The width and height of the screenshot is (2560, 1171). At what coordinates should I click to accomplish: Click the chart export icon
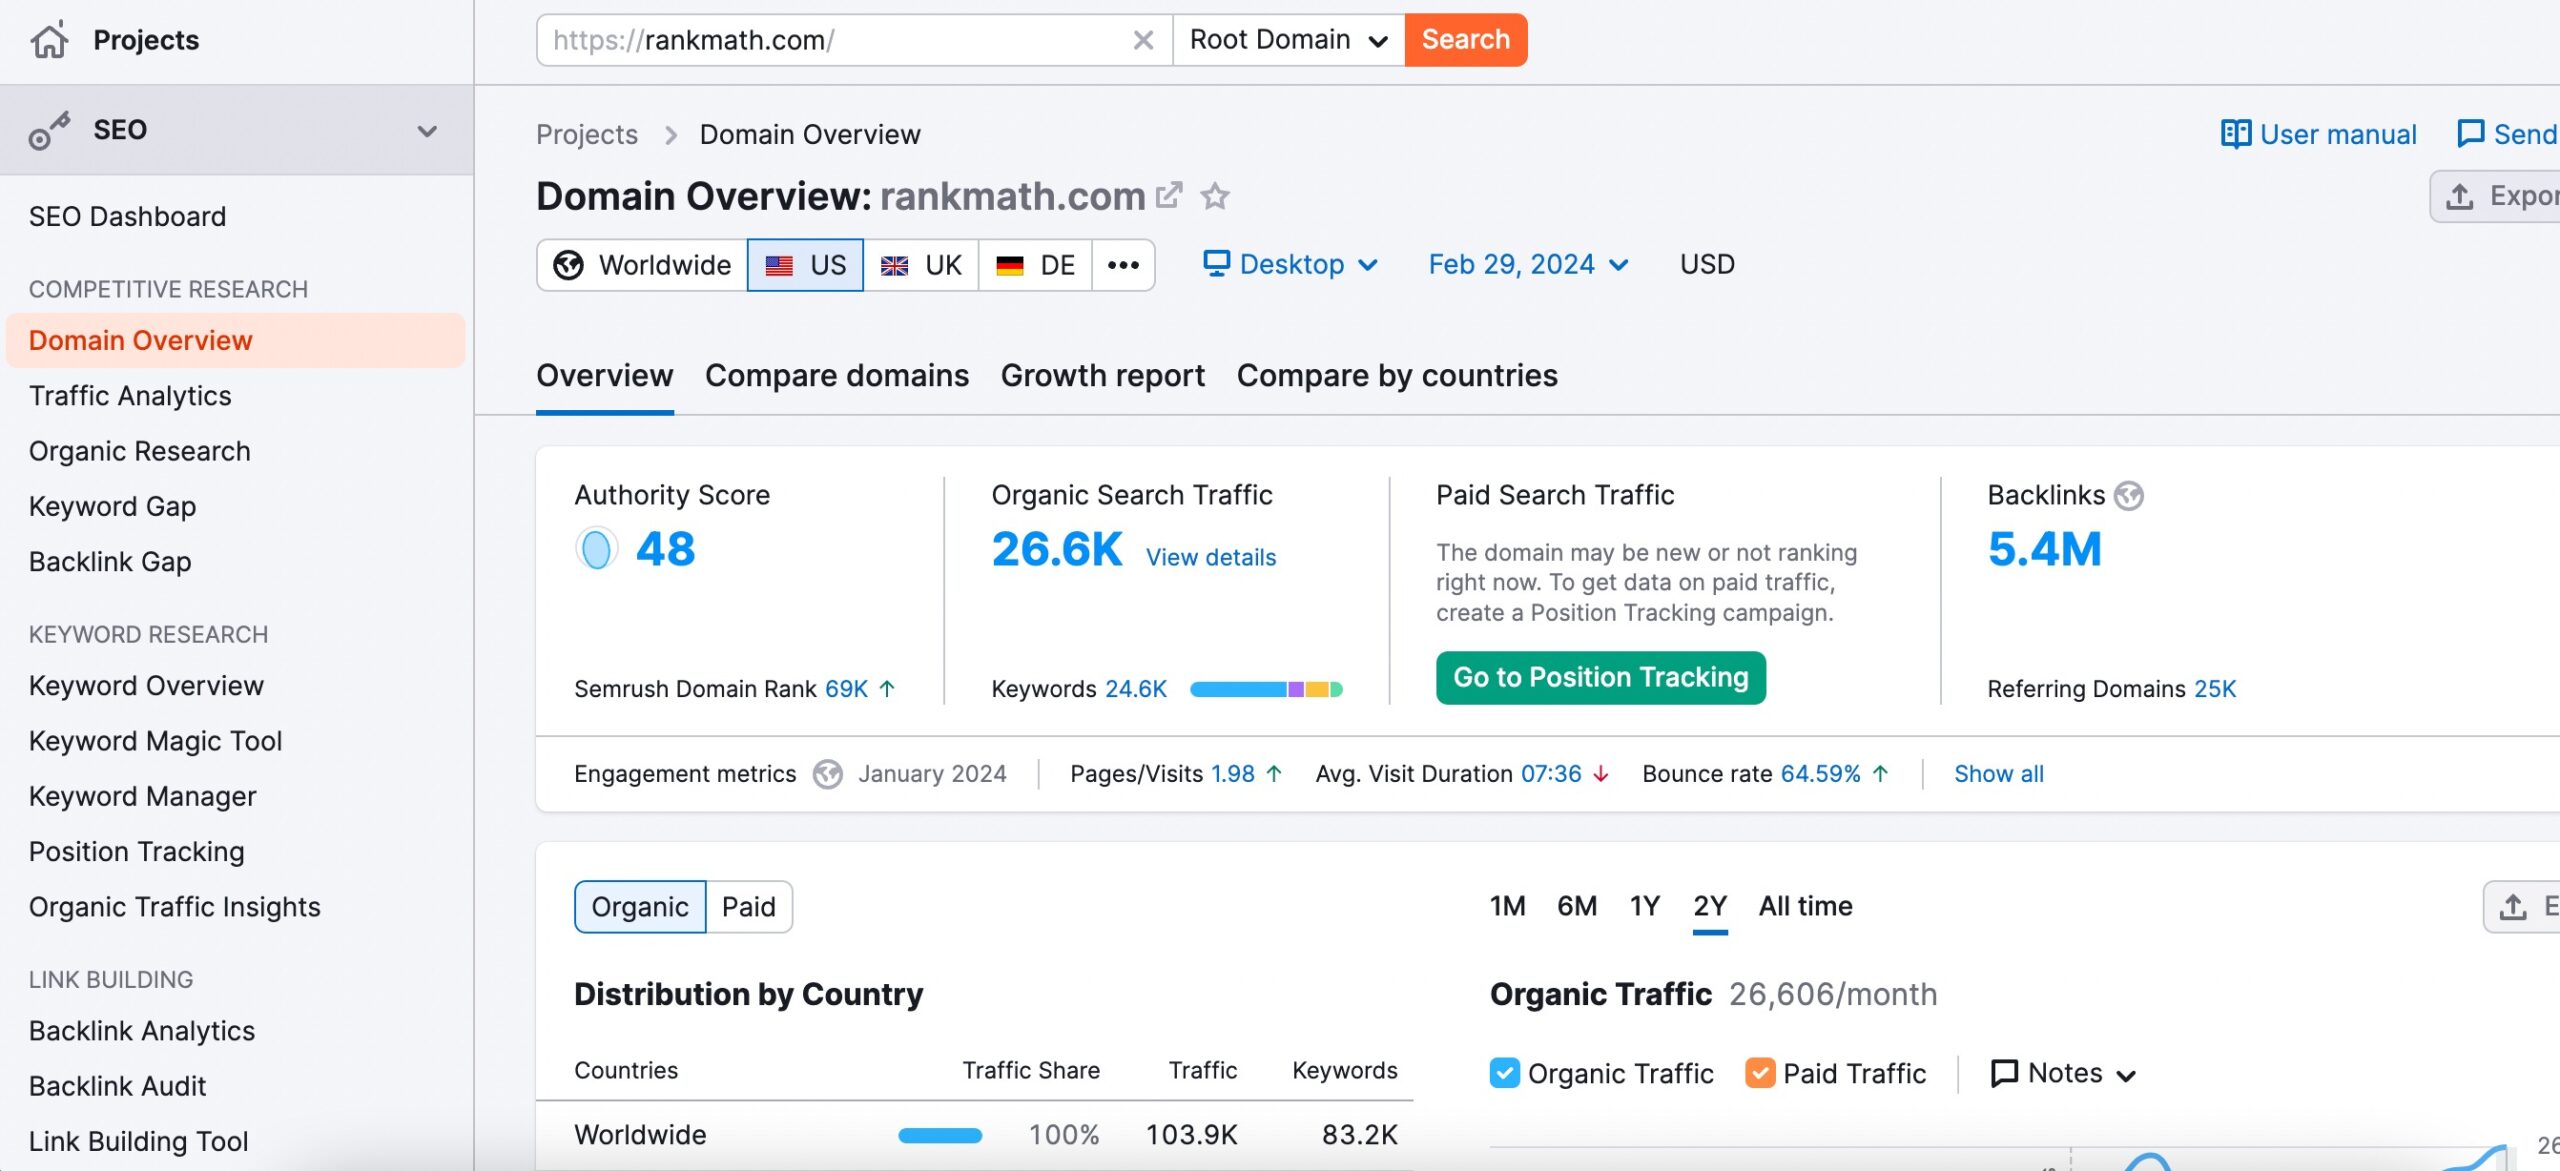(2512, 907)
